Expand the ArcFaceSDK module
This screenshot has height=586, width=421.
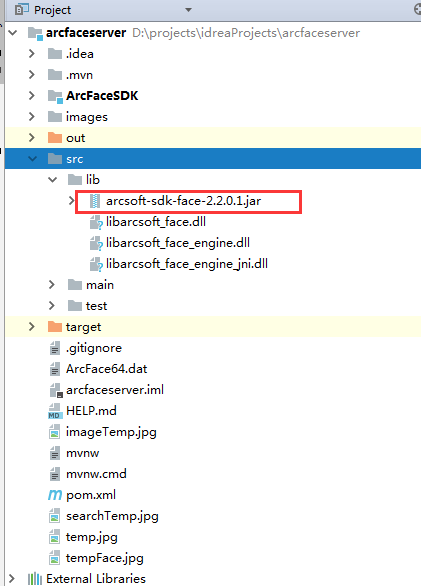[32, 96]
